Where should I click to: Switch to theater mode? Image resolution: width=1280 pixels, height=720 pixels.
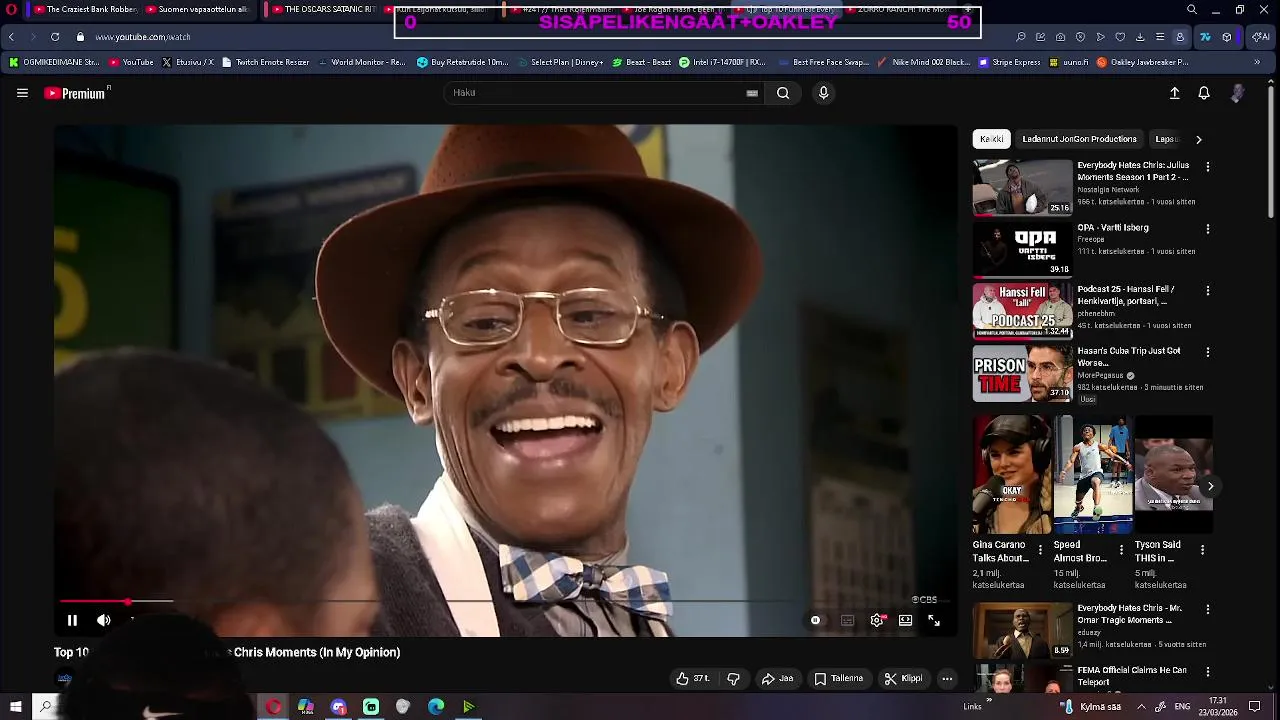[905, 620]
